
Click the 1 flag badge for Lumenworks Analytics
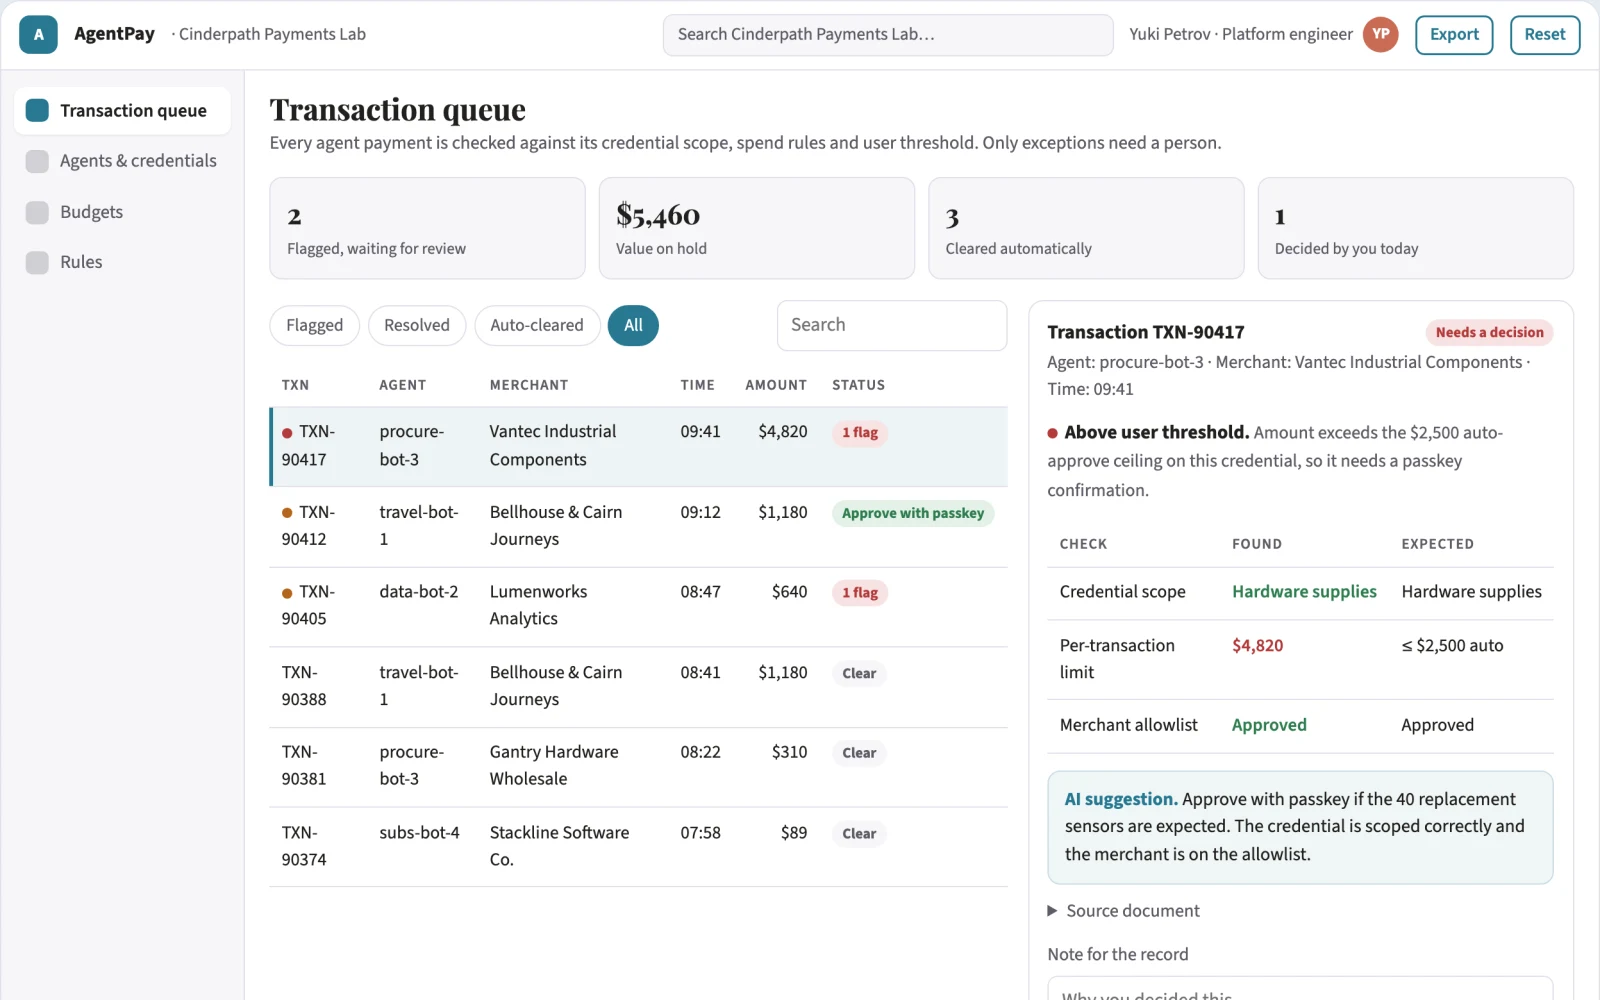860,593
